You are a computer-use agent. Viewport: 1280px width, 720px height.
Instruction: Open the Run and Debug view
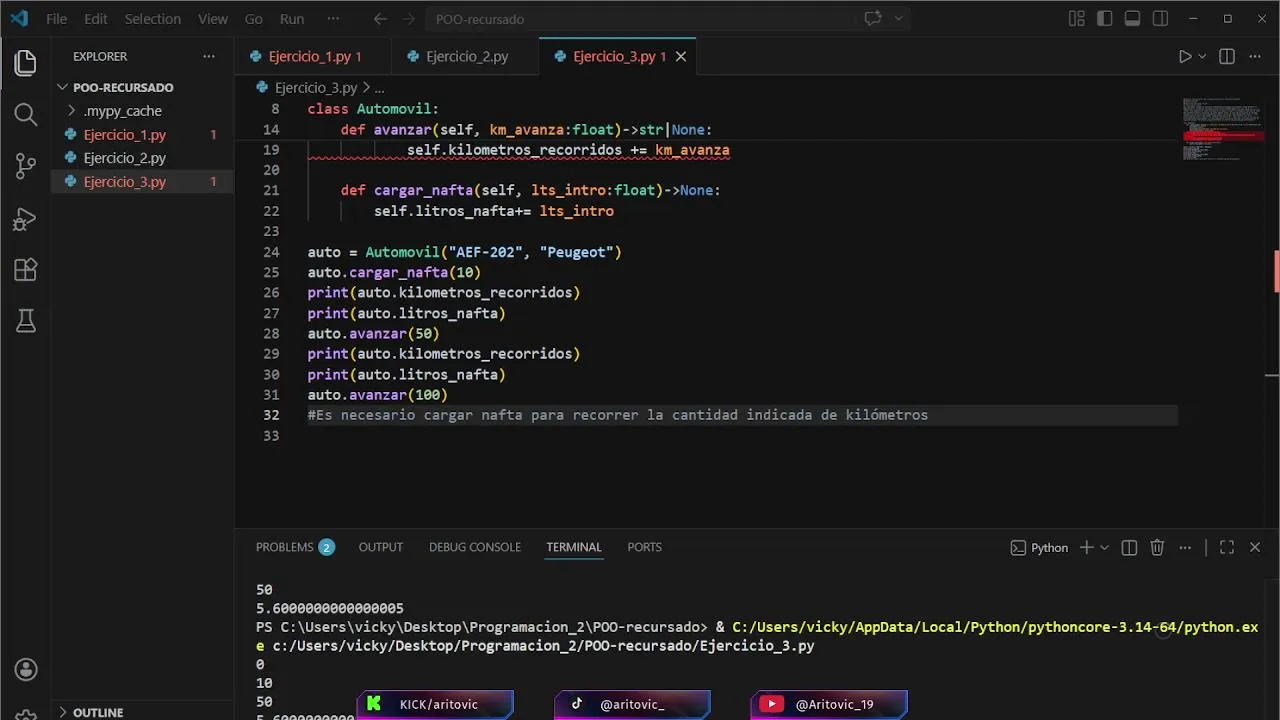(26, 219)
